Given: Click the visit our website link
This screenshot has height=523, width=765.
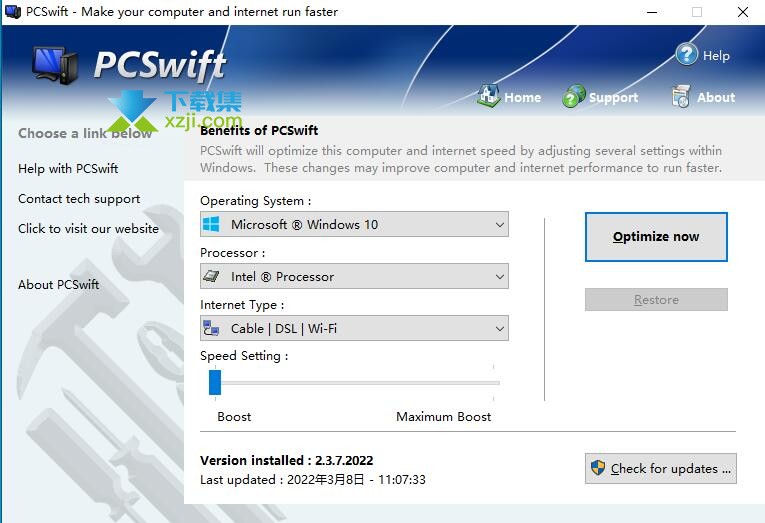Looking at the screenshot, I should point(88,229).
